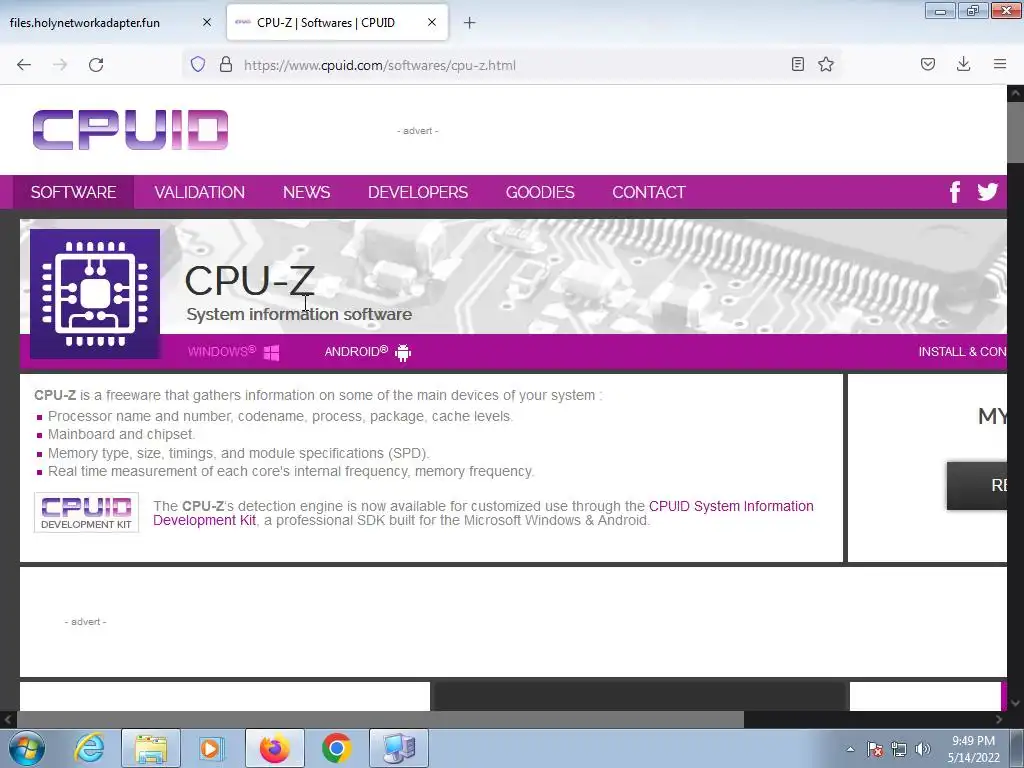Image resolution: width=1024 pixels, height=768 pixels.
Task: Click the dark button in right sidebar
Action: click(x=977, y=485)
